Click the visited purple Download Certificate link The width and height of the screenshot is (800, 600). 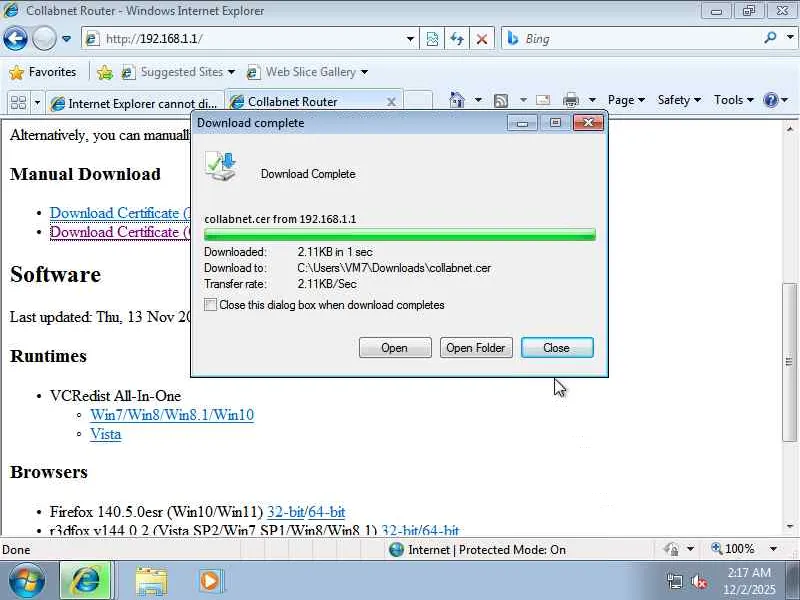(x=120, y=232)
